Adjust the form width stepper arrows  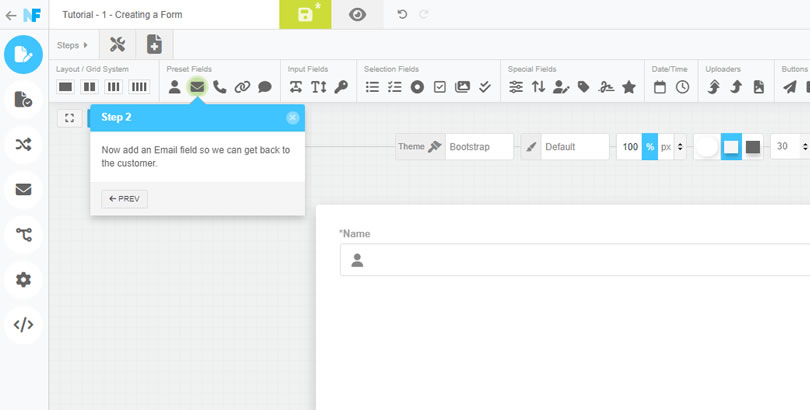tap(680, 147)
